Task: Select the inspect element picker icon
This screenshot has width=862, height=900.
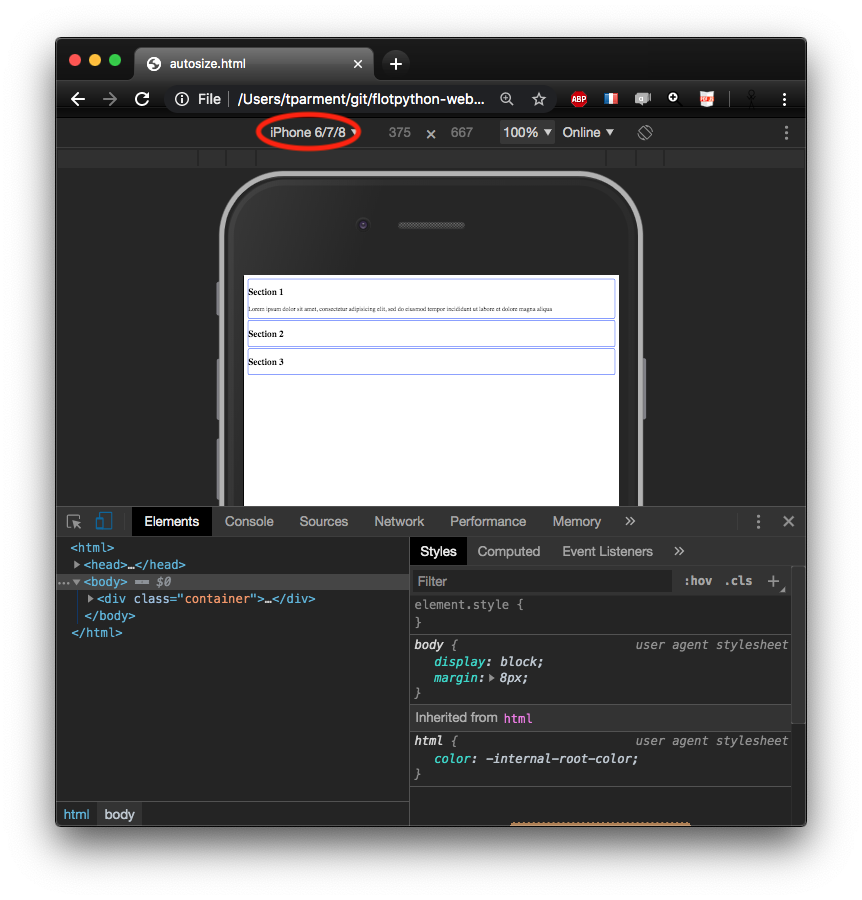Action: pyautogui.click(x=74, y=522)
